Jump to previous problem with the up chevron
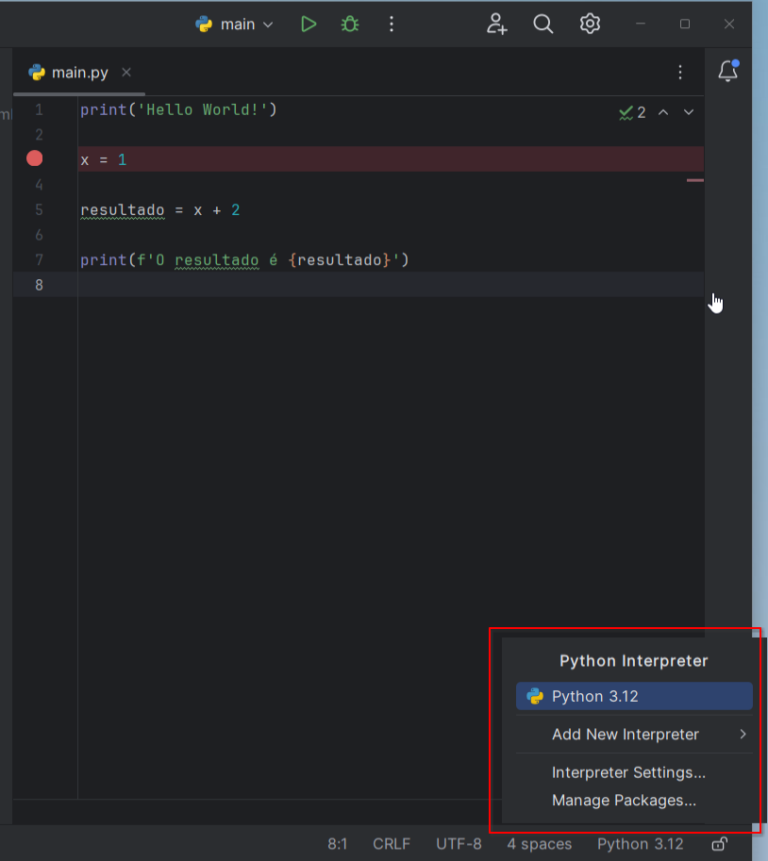Screen dimensions: 768x861 click(x=663, y=112)
